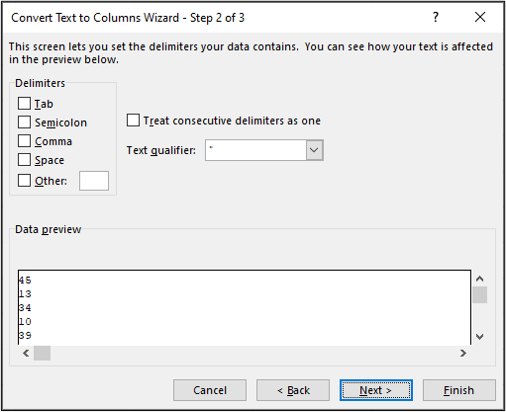
Task: Click the preview scroll up arrow
Action: tap(480, 279)
